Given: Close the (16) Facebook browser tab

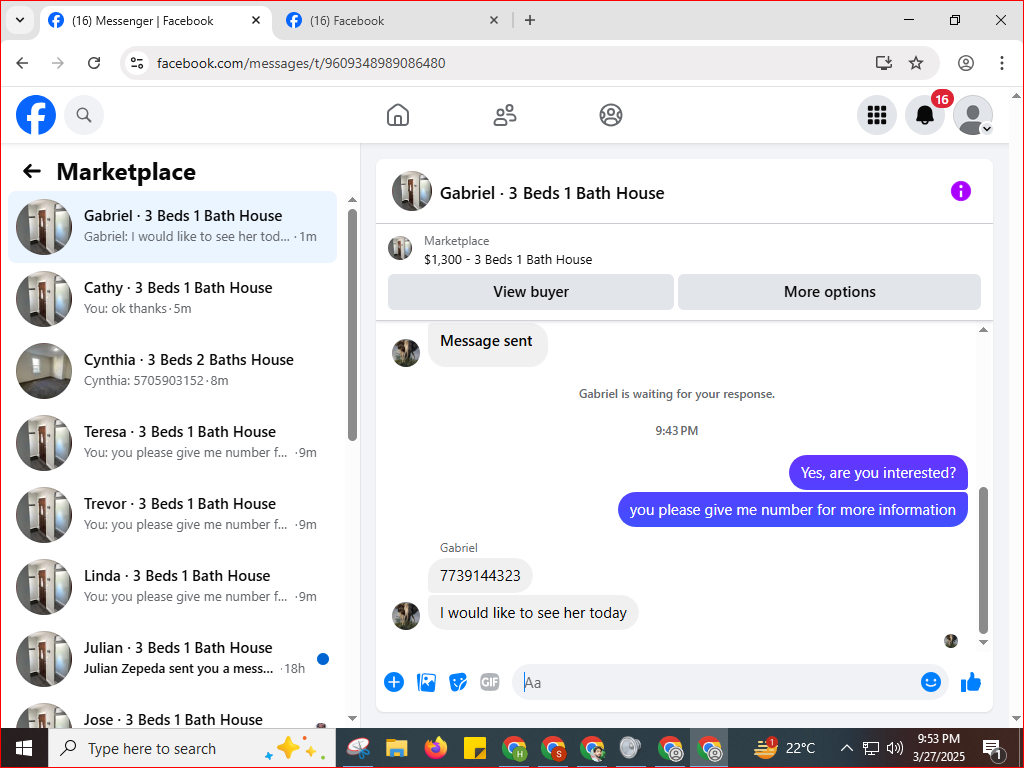Looking at the screenshot, I should pos(494,20).
